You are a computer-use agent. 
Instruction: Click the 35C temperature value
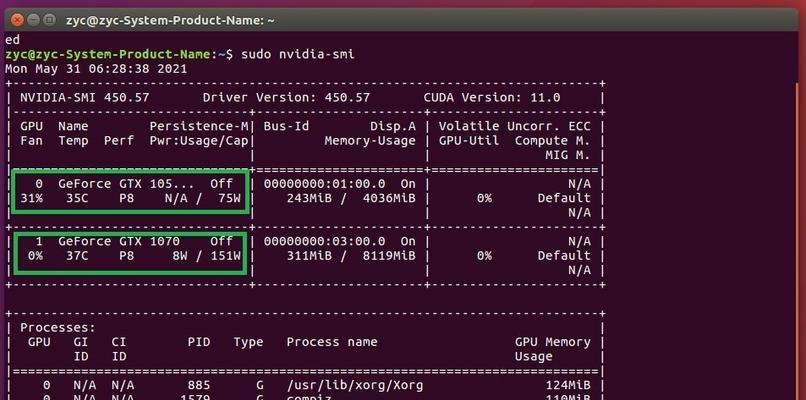pos(77,198)
